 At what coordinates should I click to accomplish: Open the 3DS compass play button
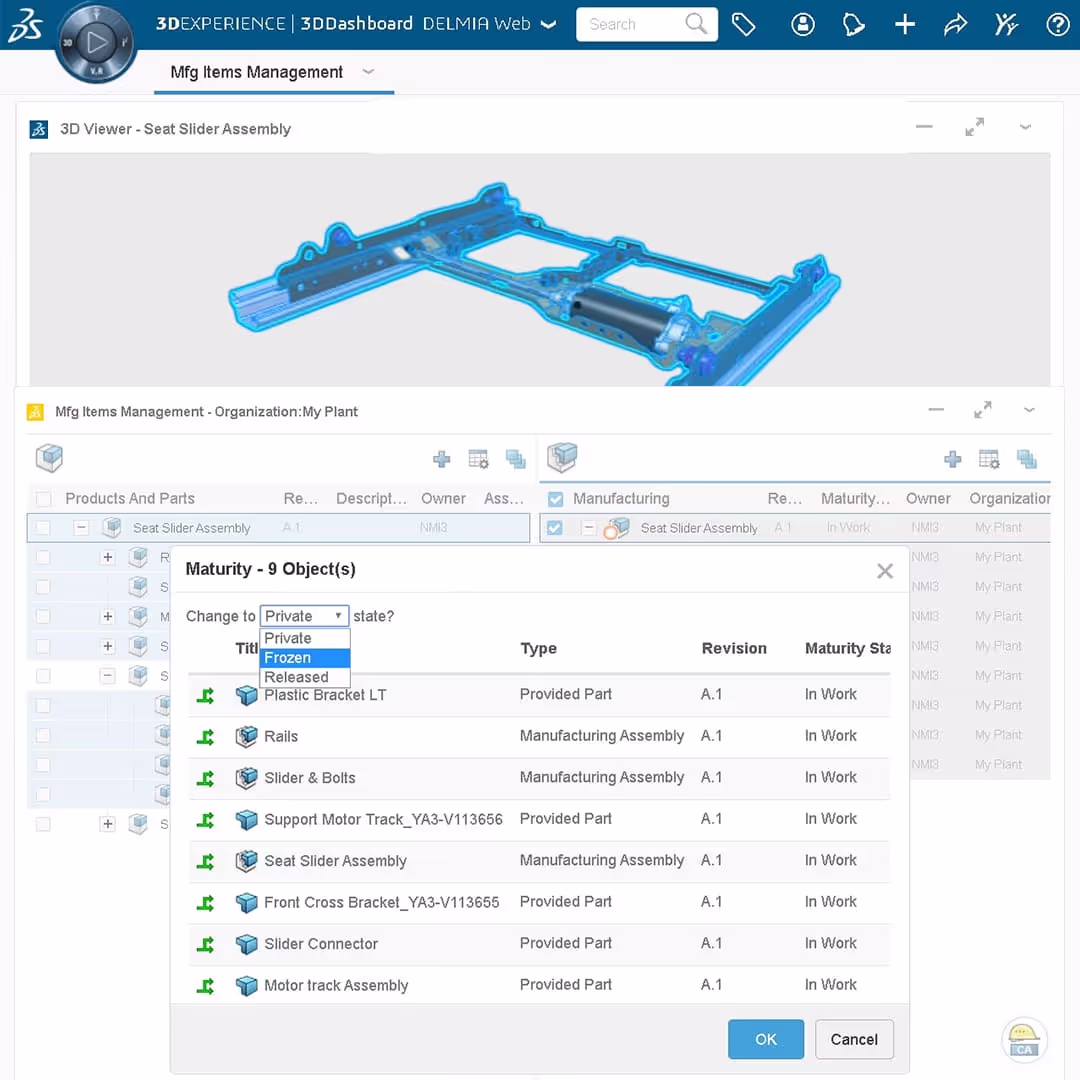coord(96,43)
